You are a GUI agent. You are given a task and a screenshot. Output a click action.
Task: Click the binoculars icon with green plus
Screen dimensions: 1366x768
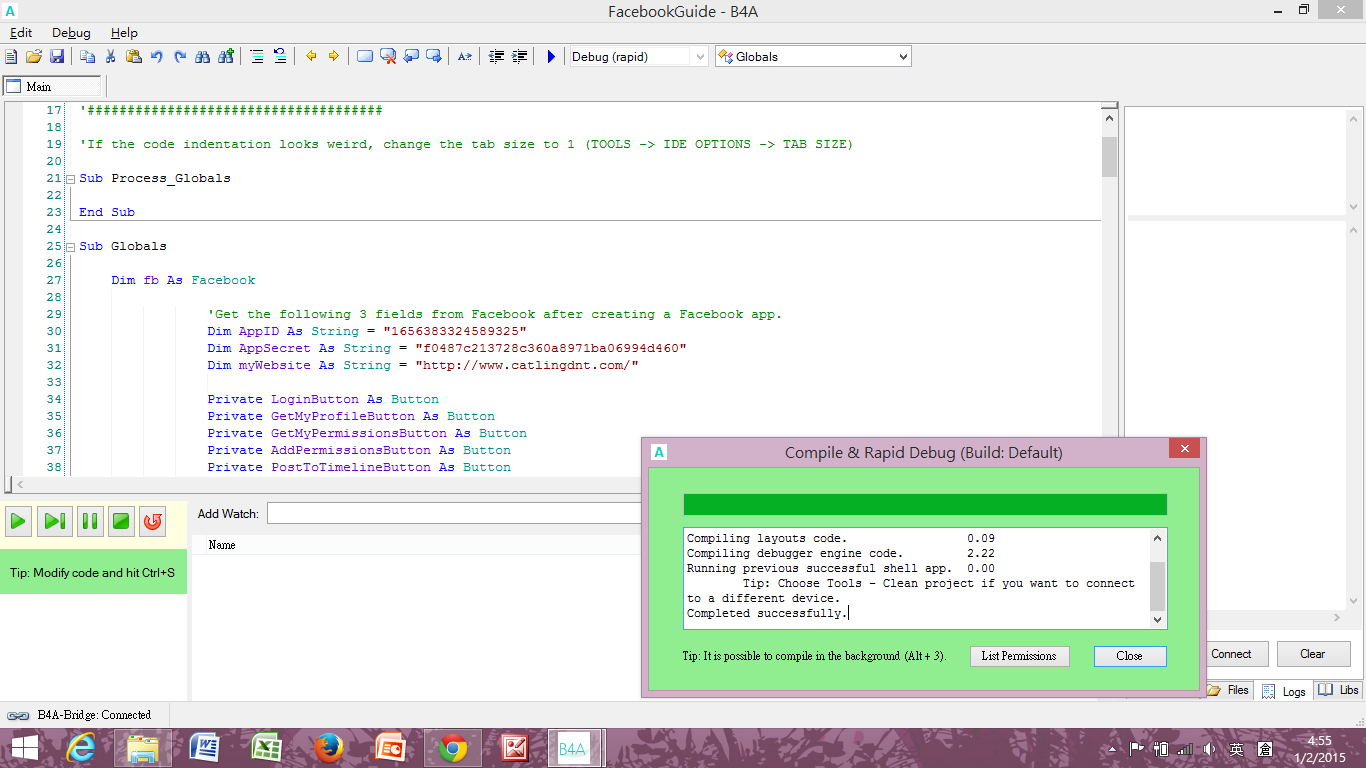(226, 57)
